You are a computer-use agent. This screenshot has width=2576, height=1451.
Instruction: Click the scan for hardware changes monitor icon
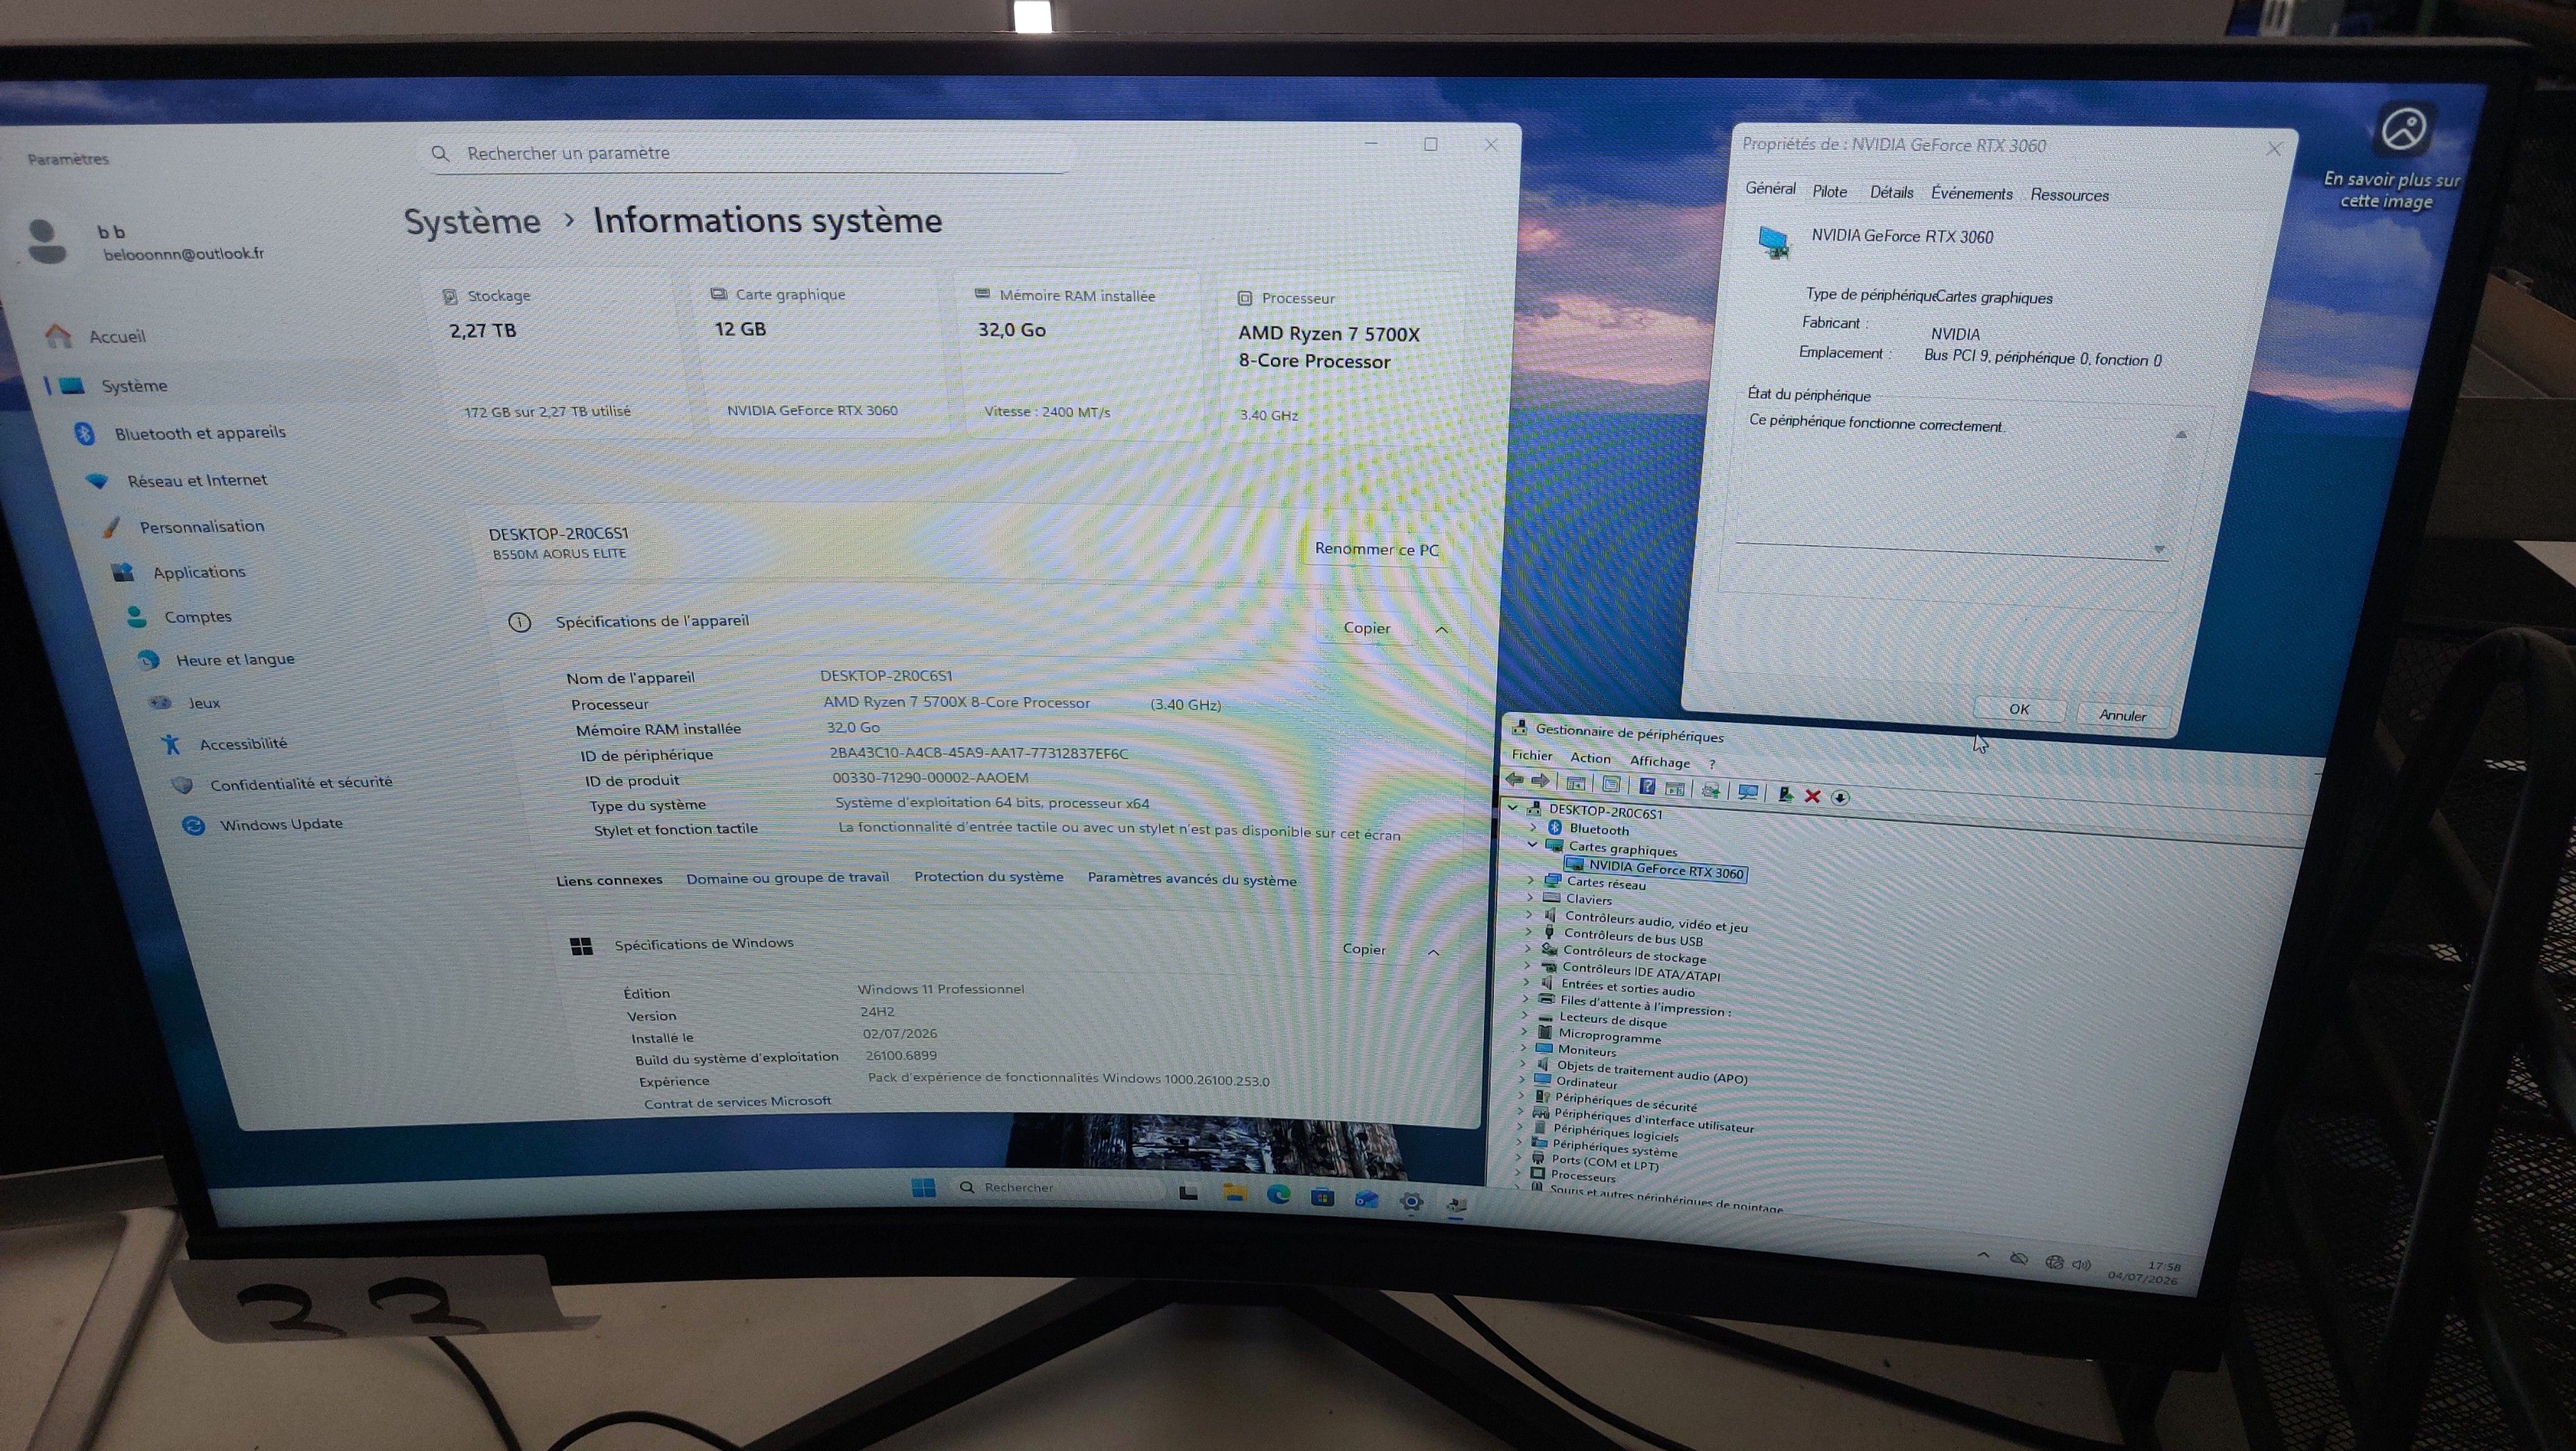[x=1748, y=792]
